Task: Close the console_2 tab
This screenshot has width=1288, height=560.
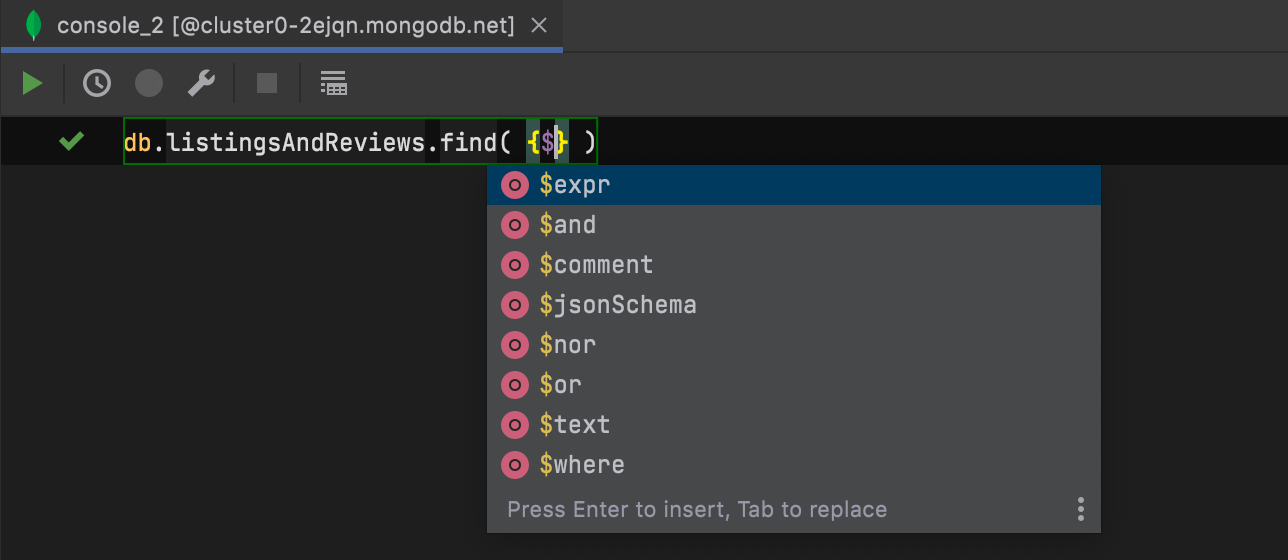Action: point(539,26)
